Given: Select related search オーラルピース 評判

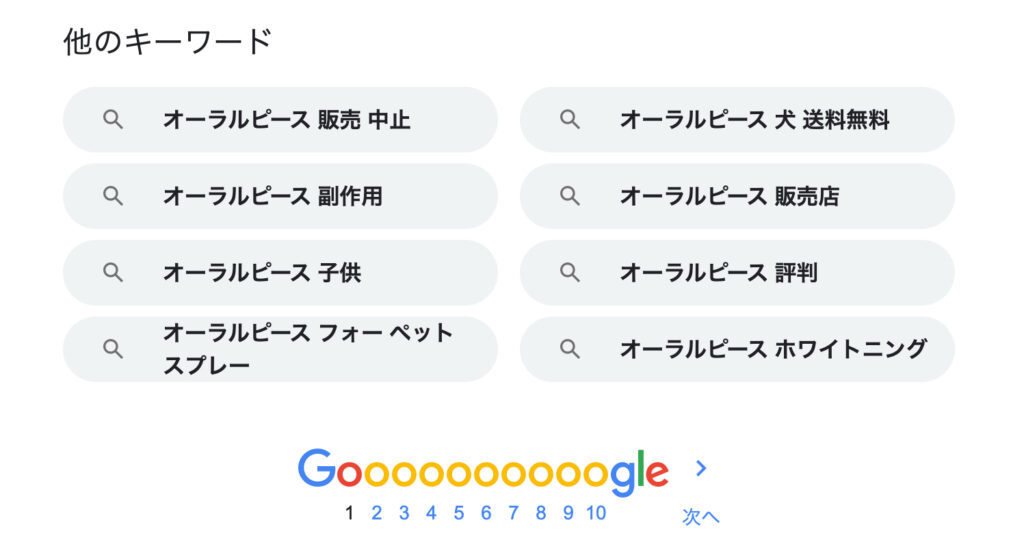Looking at the screenshot, I should pyautogui.click(x=737, y=272).
